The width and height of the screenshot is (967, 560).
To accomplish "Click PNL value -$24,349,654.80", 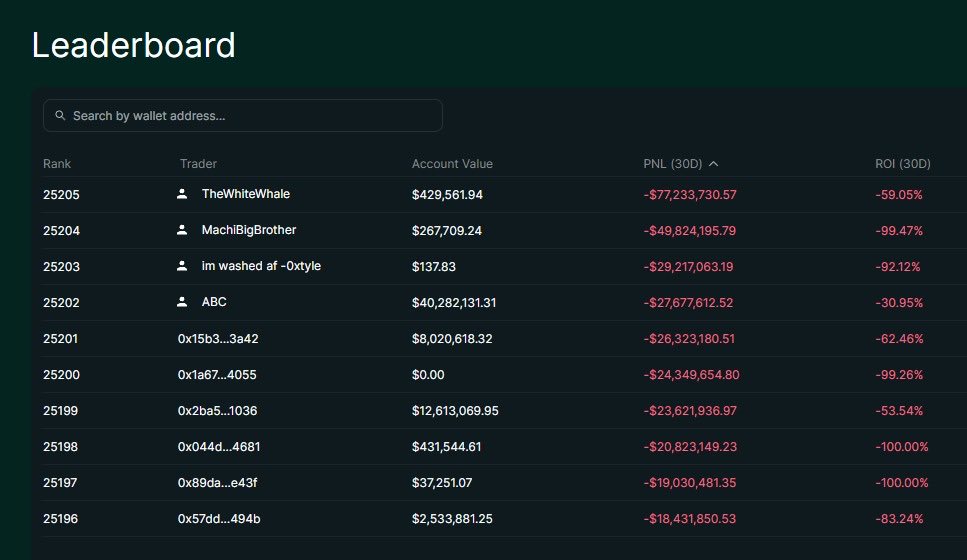I will pos(691,374).
